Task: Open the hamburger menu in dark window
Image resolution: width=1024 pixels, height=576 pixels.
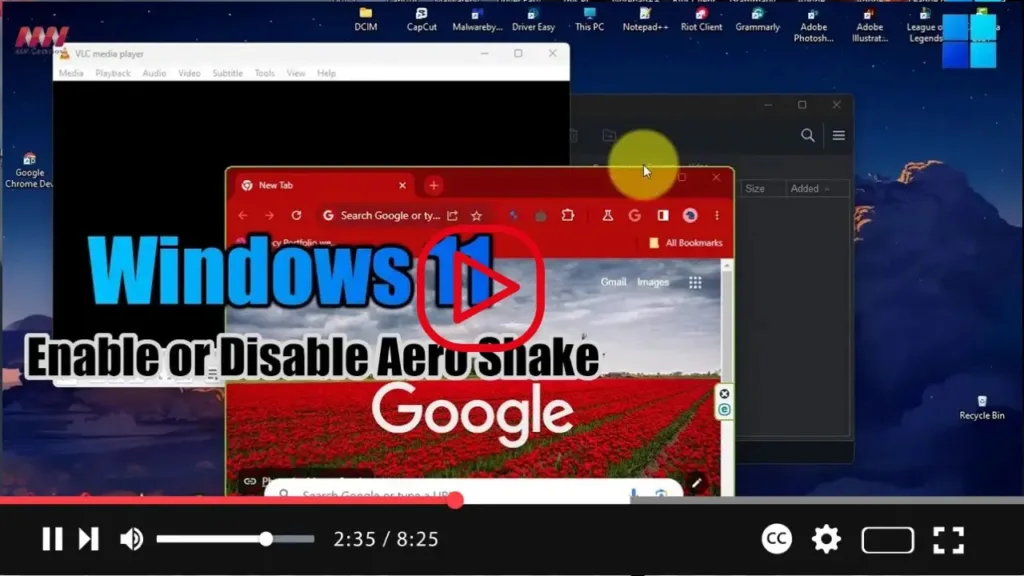Action: coord(838,136)
